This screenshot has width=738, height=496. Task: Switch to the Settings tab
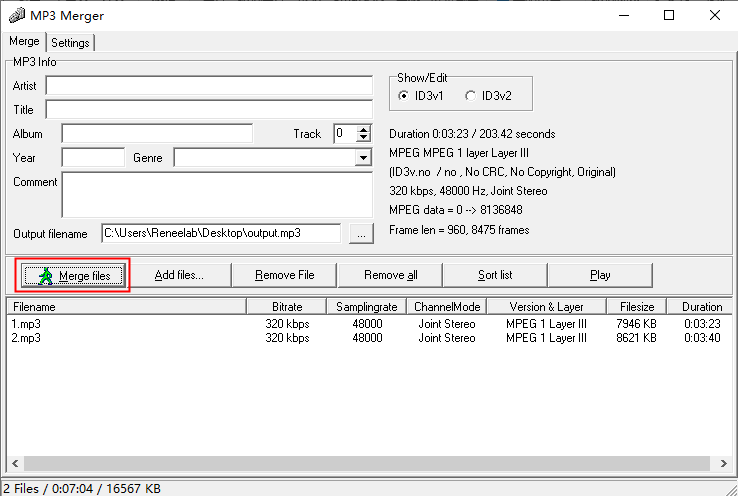point(70,43)
